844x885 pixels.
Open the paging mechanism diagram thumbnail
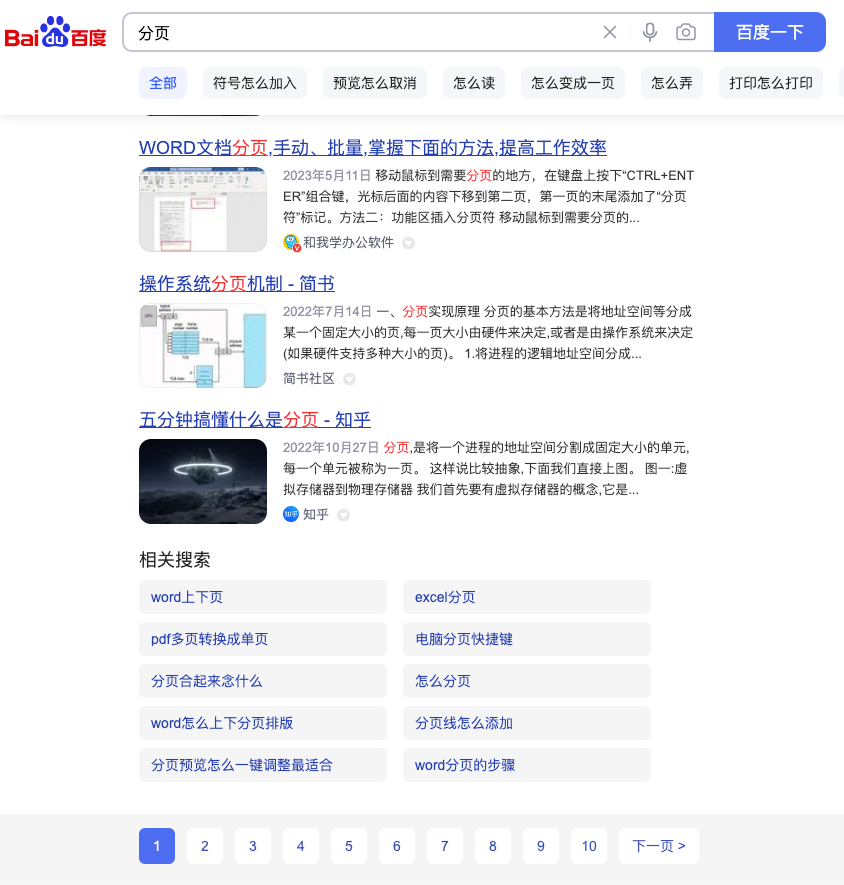tap(203, 345)
